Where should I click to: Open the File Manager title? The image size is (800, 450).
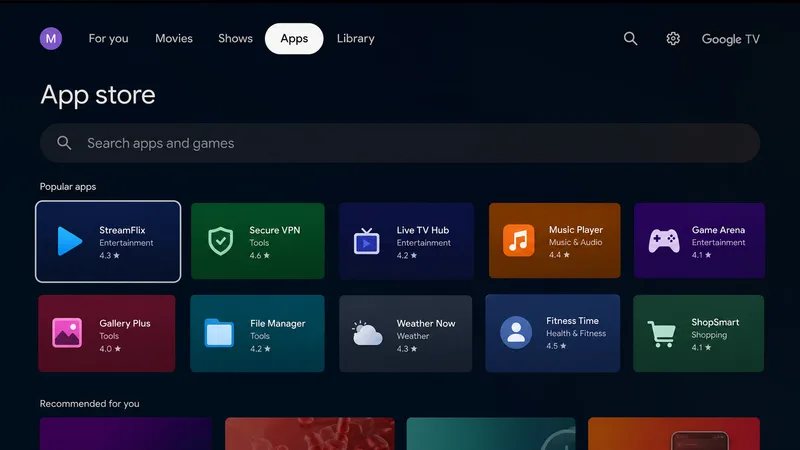(x=278, y=323)
